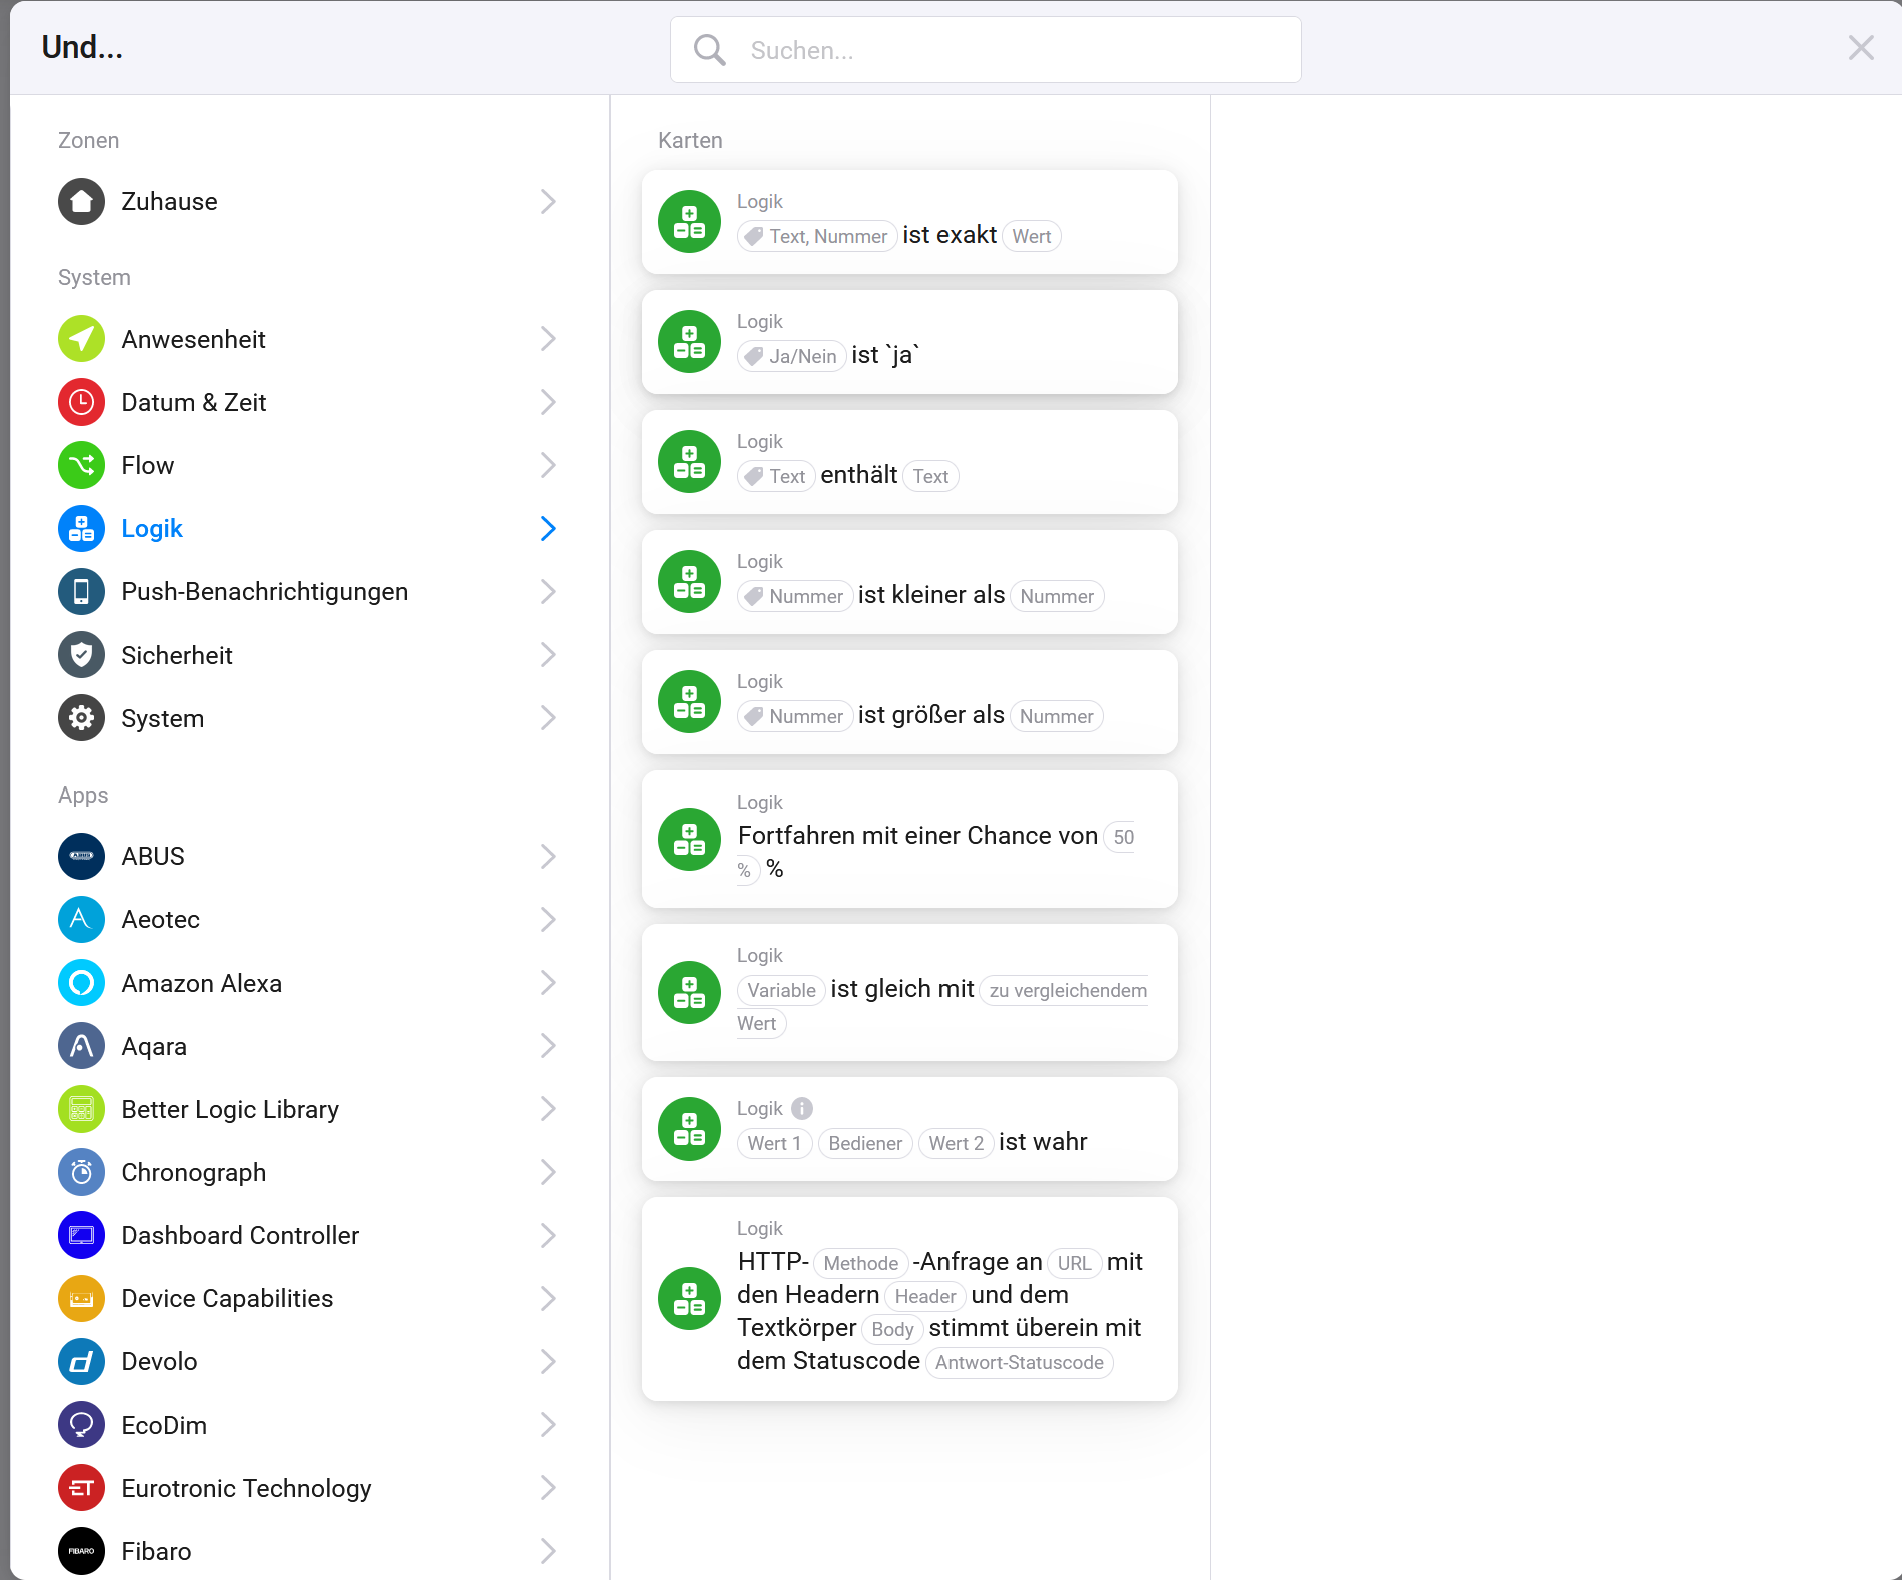Close the Und... dialog
The width and height of the screenshot is (1902, 1580).
tap(1861, 48)
